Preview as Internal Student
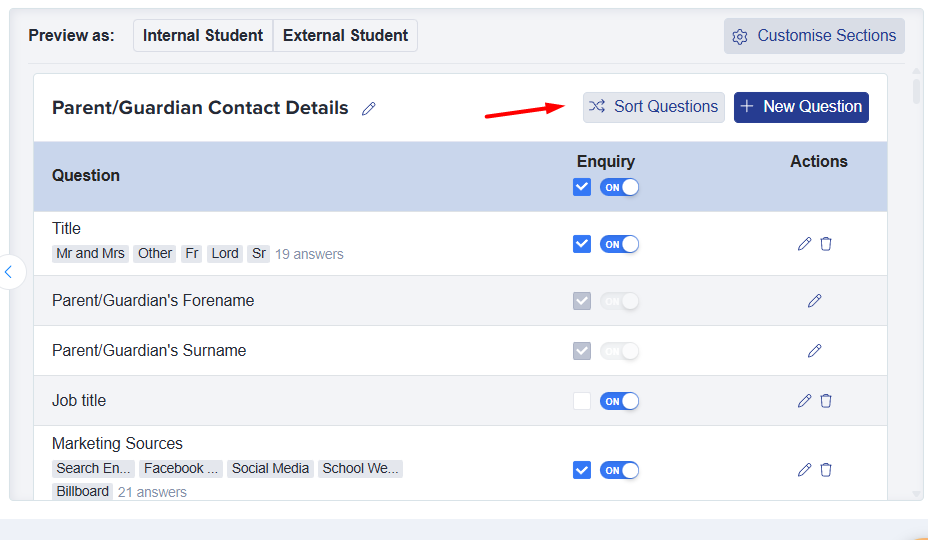Viewport: 928px width, 540px height. pyautogui.click(x=203, y=36)
